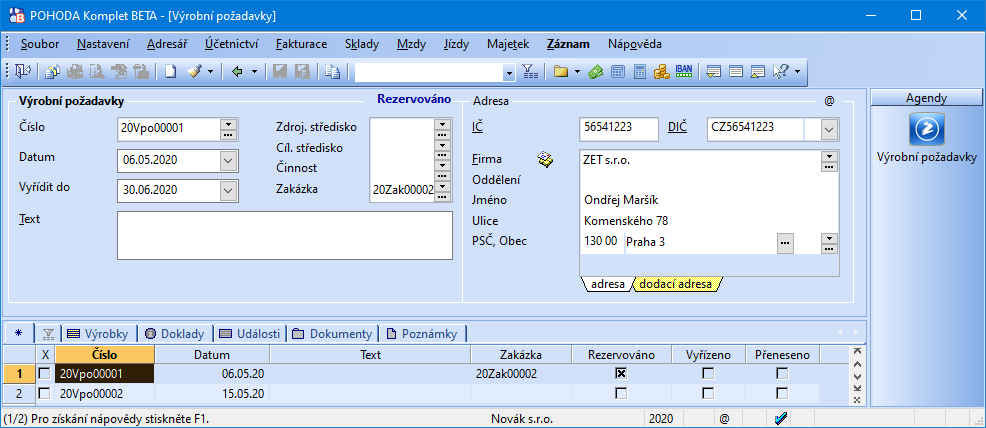Screen dimensions: 986x428
Task: Click the yellow folder toolbar icon
Action: tap(561, 72)
